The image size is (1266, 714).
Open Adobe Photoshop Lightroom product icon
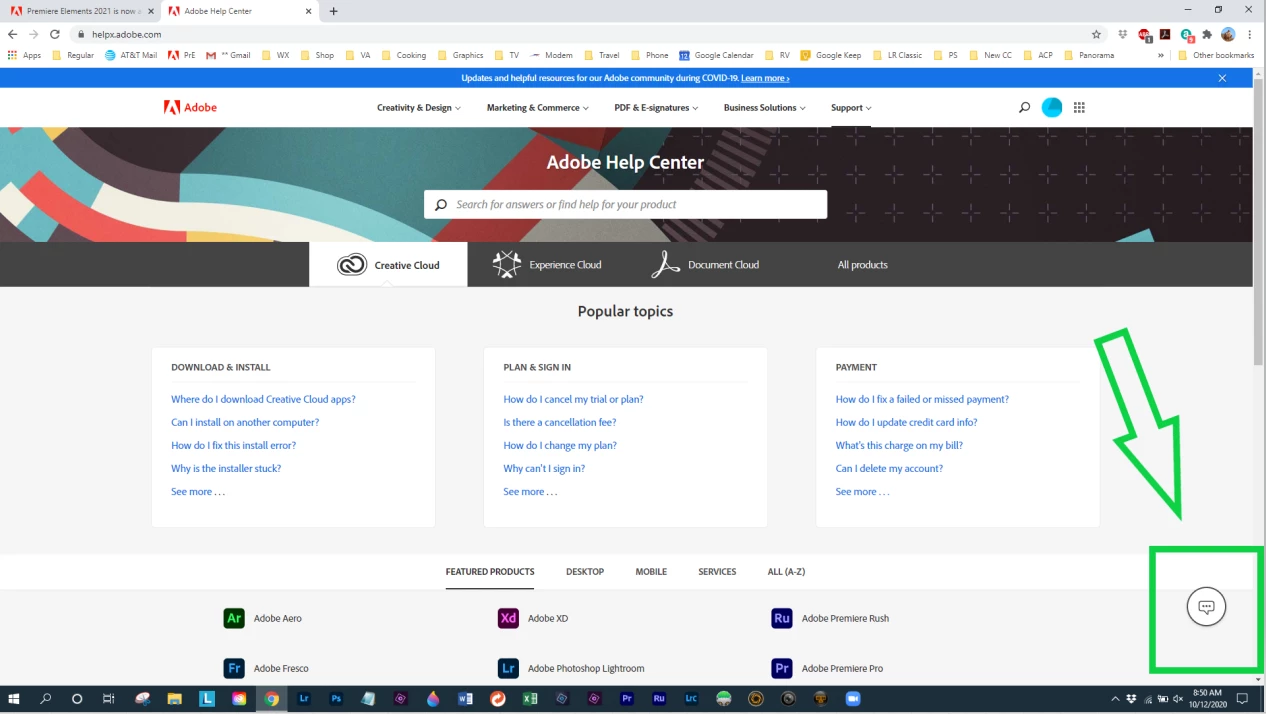point(508,668)
